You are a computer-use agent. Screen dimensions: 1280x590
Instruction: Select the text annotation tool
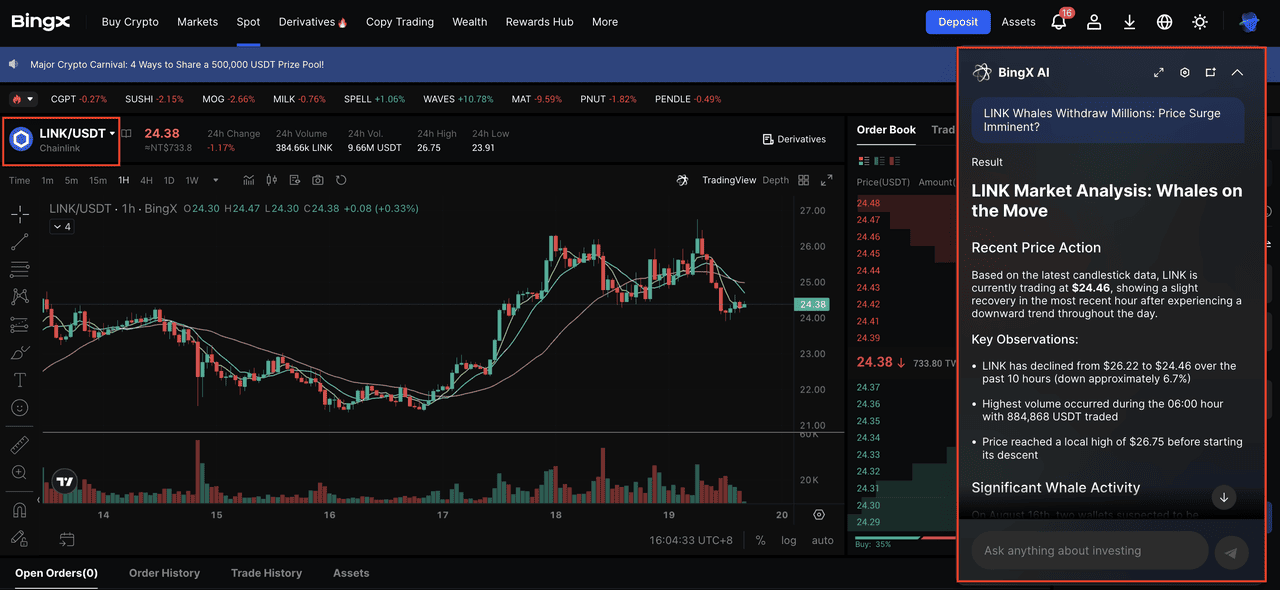pos(19,380)
